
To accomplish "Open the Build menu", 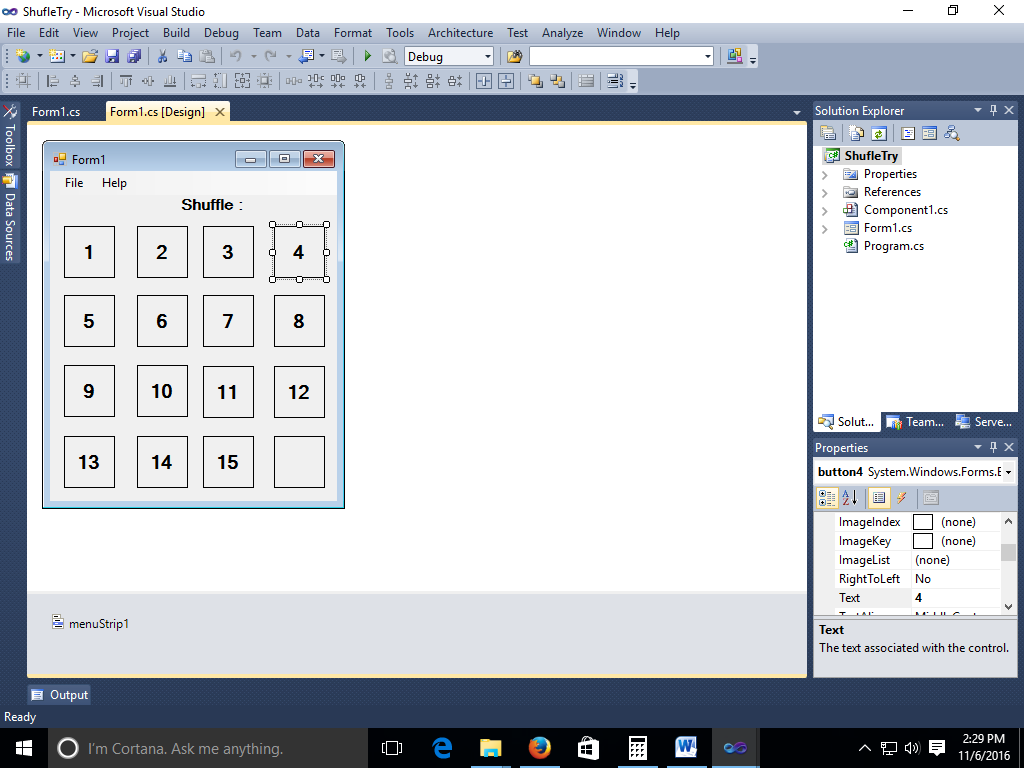I will [x=176, y=33].
